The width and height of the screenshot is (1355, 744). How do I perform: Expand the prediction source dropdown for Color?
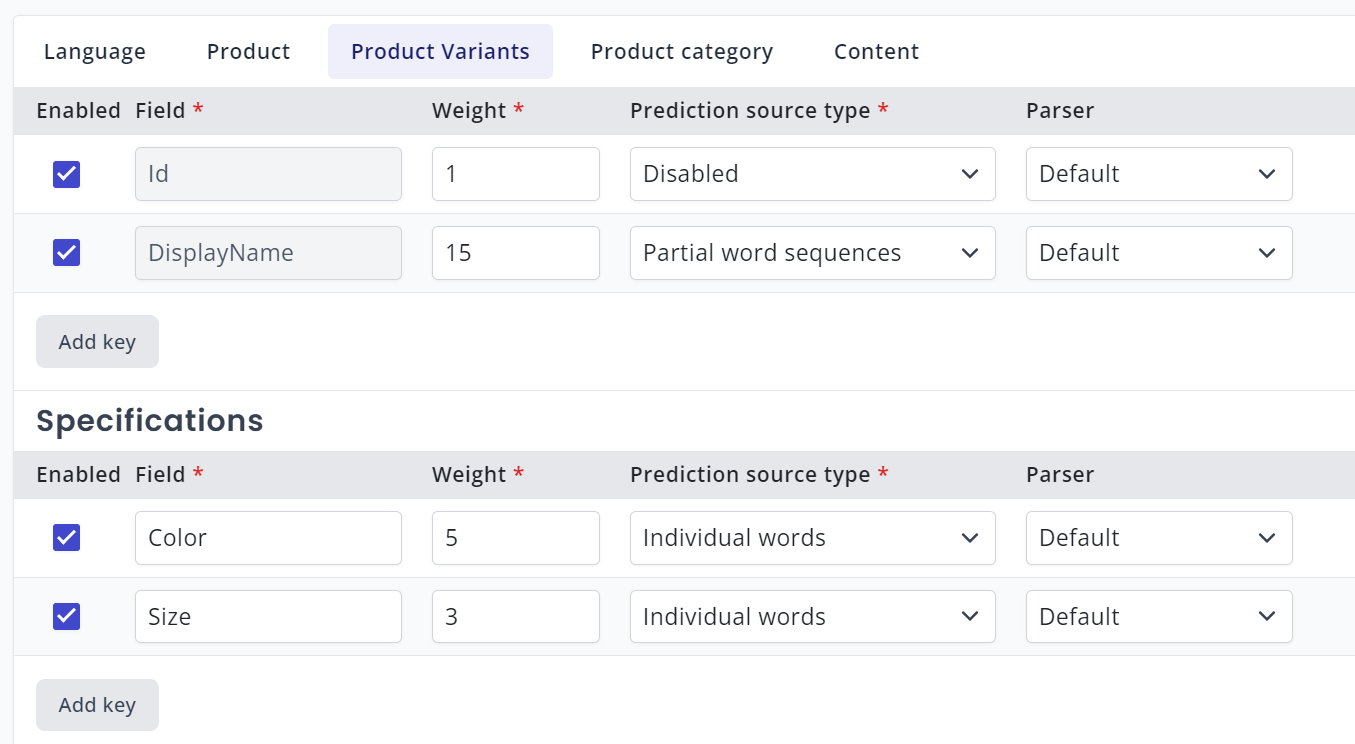tap(812, 537)
